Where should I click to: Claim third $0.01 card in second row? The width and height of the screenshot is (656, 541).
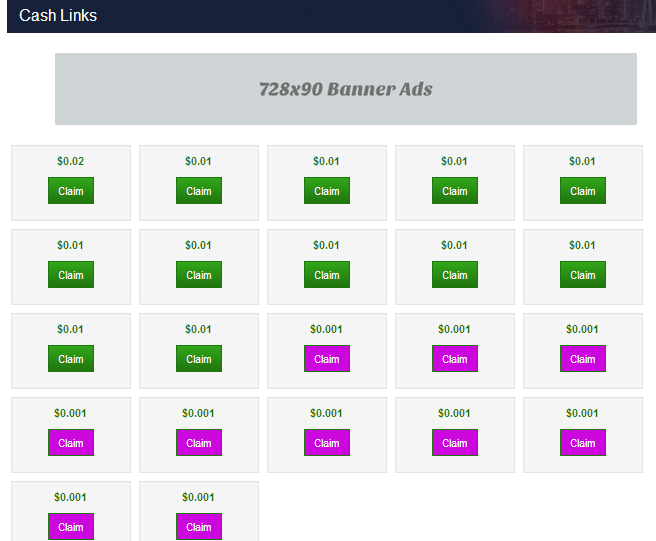[x=327, y=274]
